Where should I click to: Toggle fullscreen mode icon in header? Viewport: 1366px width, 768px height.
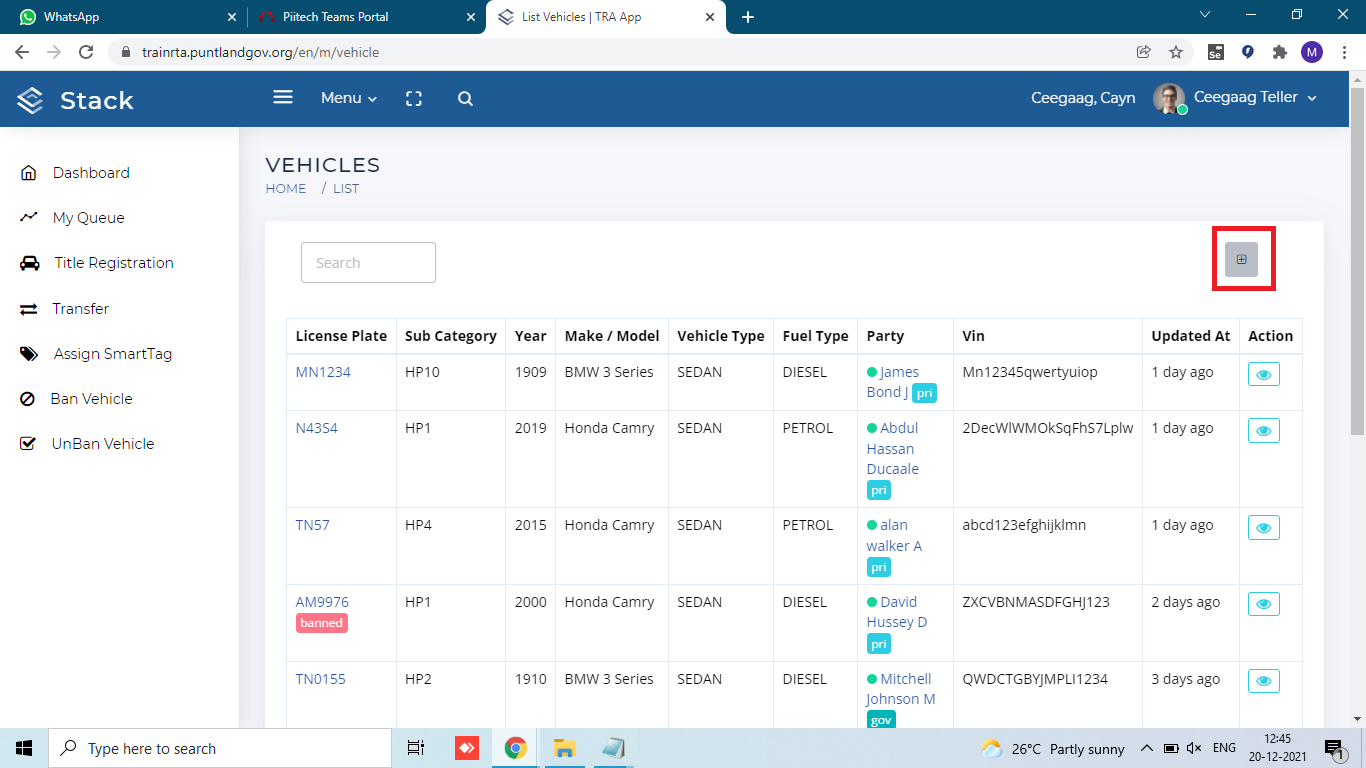[x=414, y=98]
